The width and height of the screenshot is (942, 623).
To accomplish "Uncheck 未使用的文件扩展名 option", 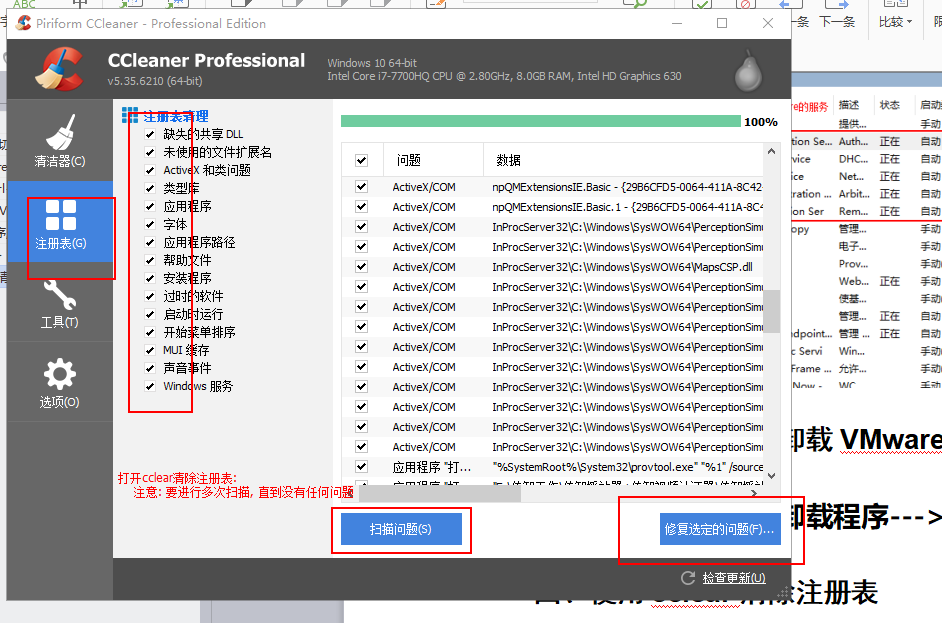I will pyautogui.click(x=150, y=152).
